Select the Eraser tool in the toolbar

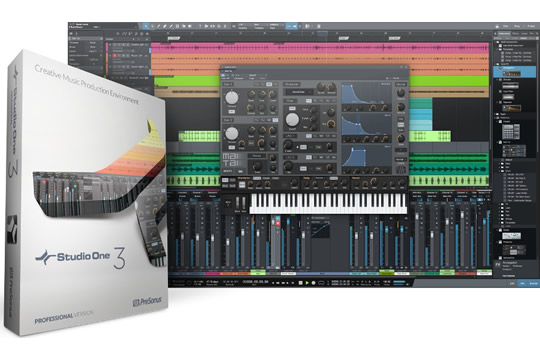click(165, 27)
